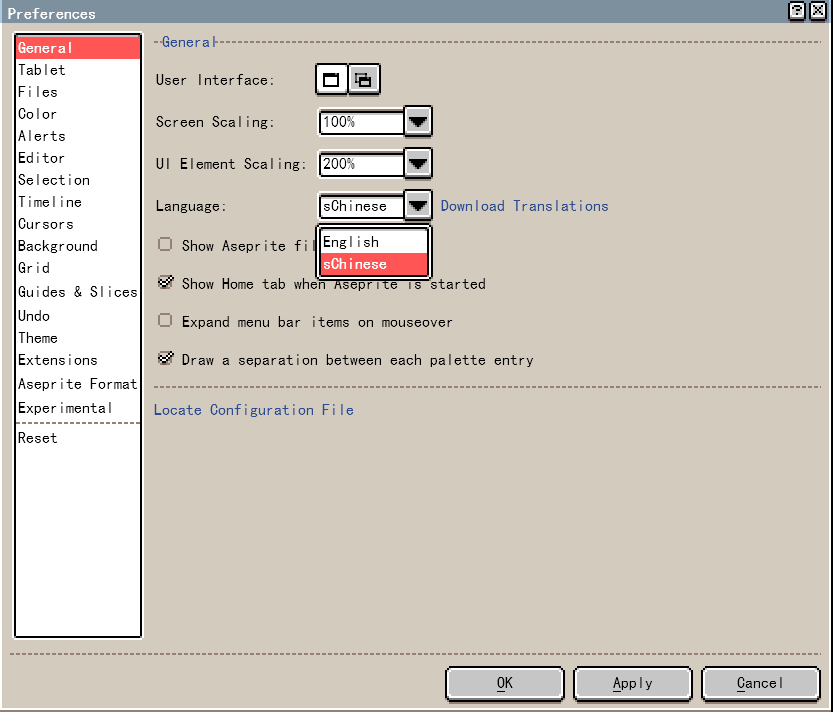Open Guides & Slices section
Screen dimensions: 833x712
(x=78, y=292)
